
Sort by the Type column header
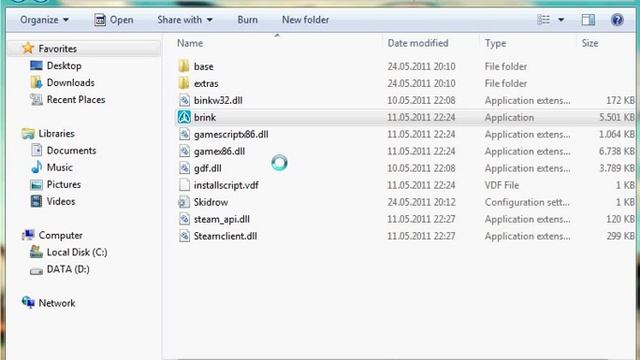click(496, 43)
